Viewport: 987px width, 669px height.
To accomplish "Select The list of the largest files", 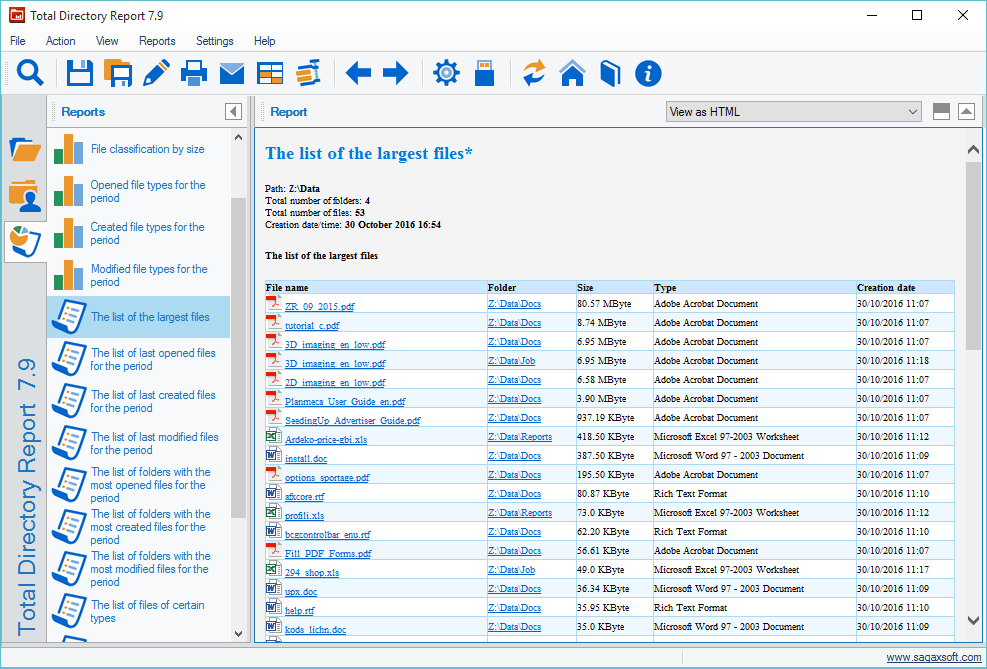I will click(x=139, y=317).
